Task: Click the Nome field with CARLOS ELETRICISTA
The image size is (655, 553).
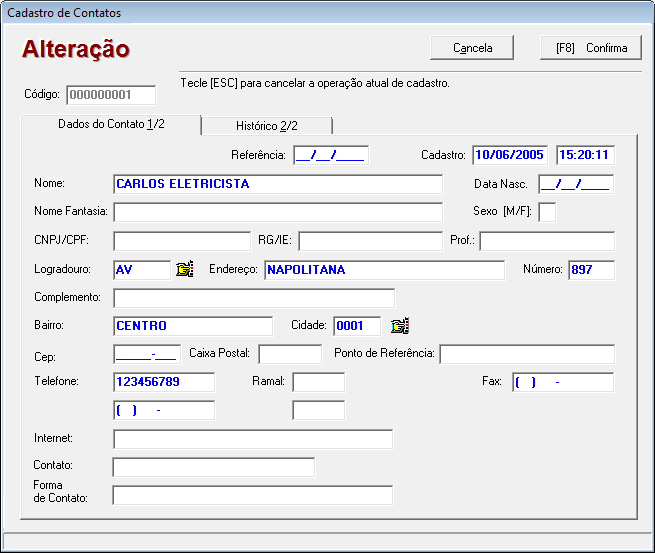Action: pyautogui.click(x=277, y=184)
